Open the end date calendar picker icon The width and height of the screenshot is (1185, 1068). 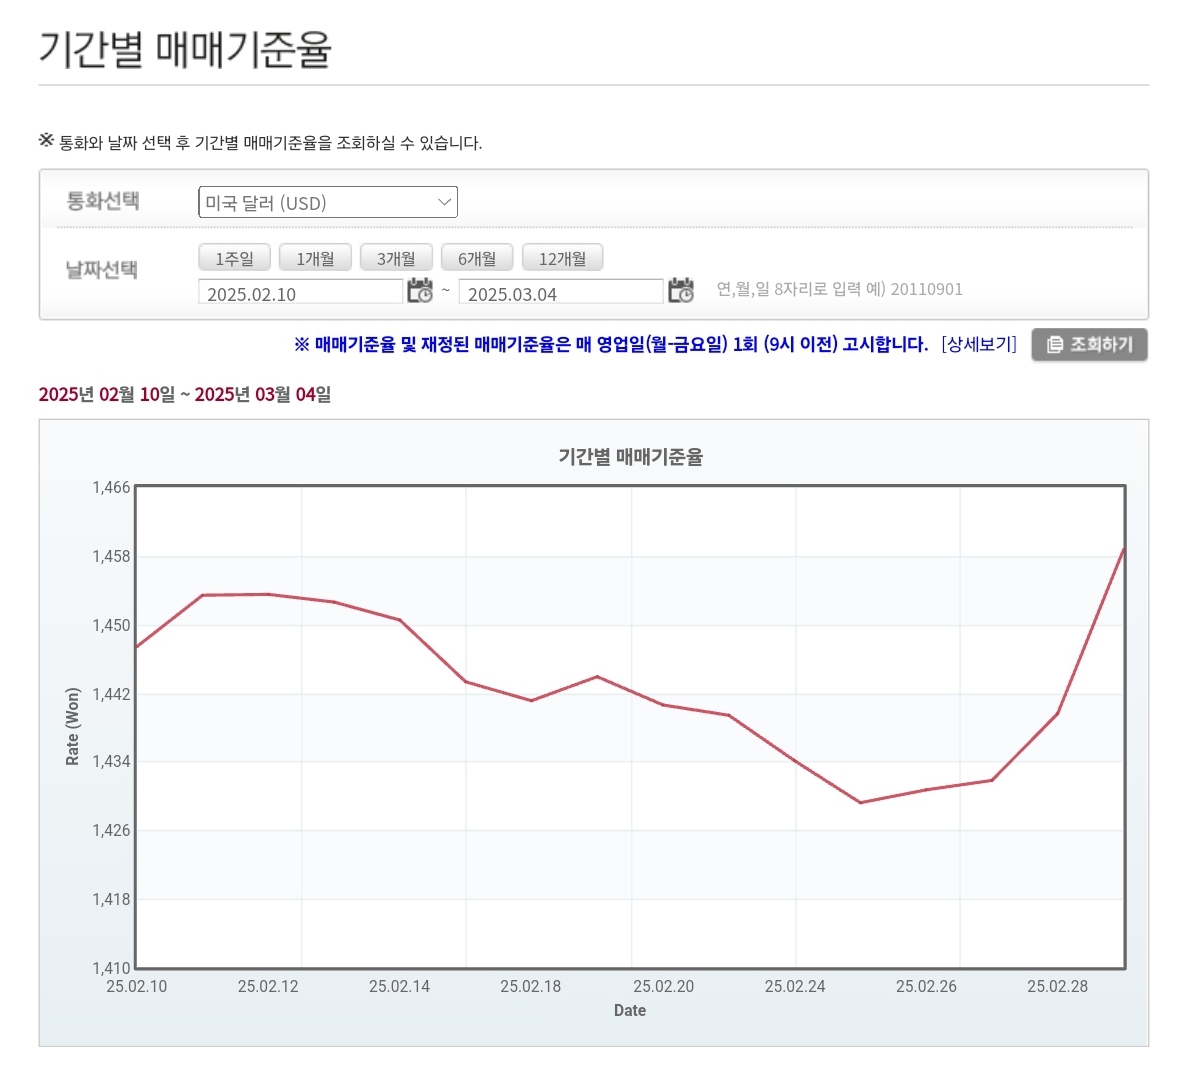tap(681, 290)
